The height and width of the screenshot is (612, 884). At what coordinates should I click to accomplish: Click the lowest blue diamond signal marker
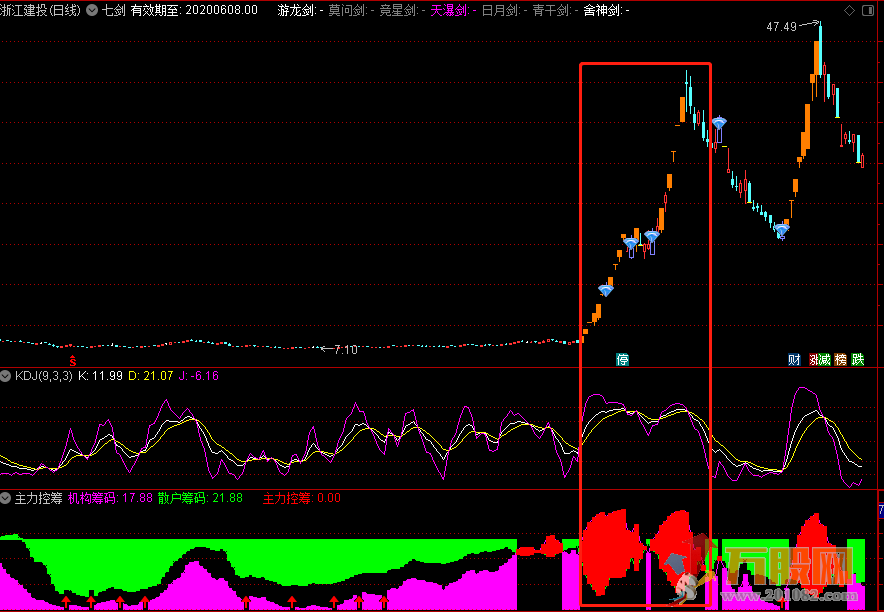coord(605,291)
